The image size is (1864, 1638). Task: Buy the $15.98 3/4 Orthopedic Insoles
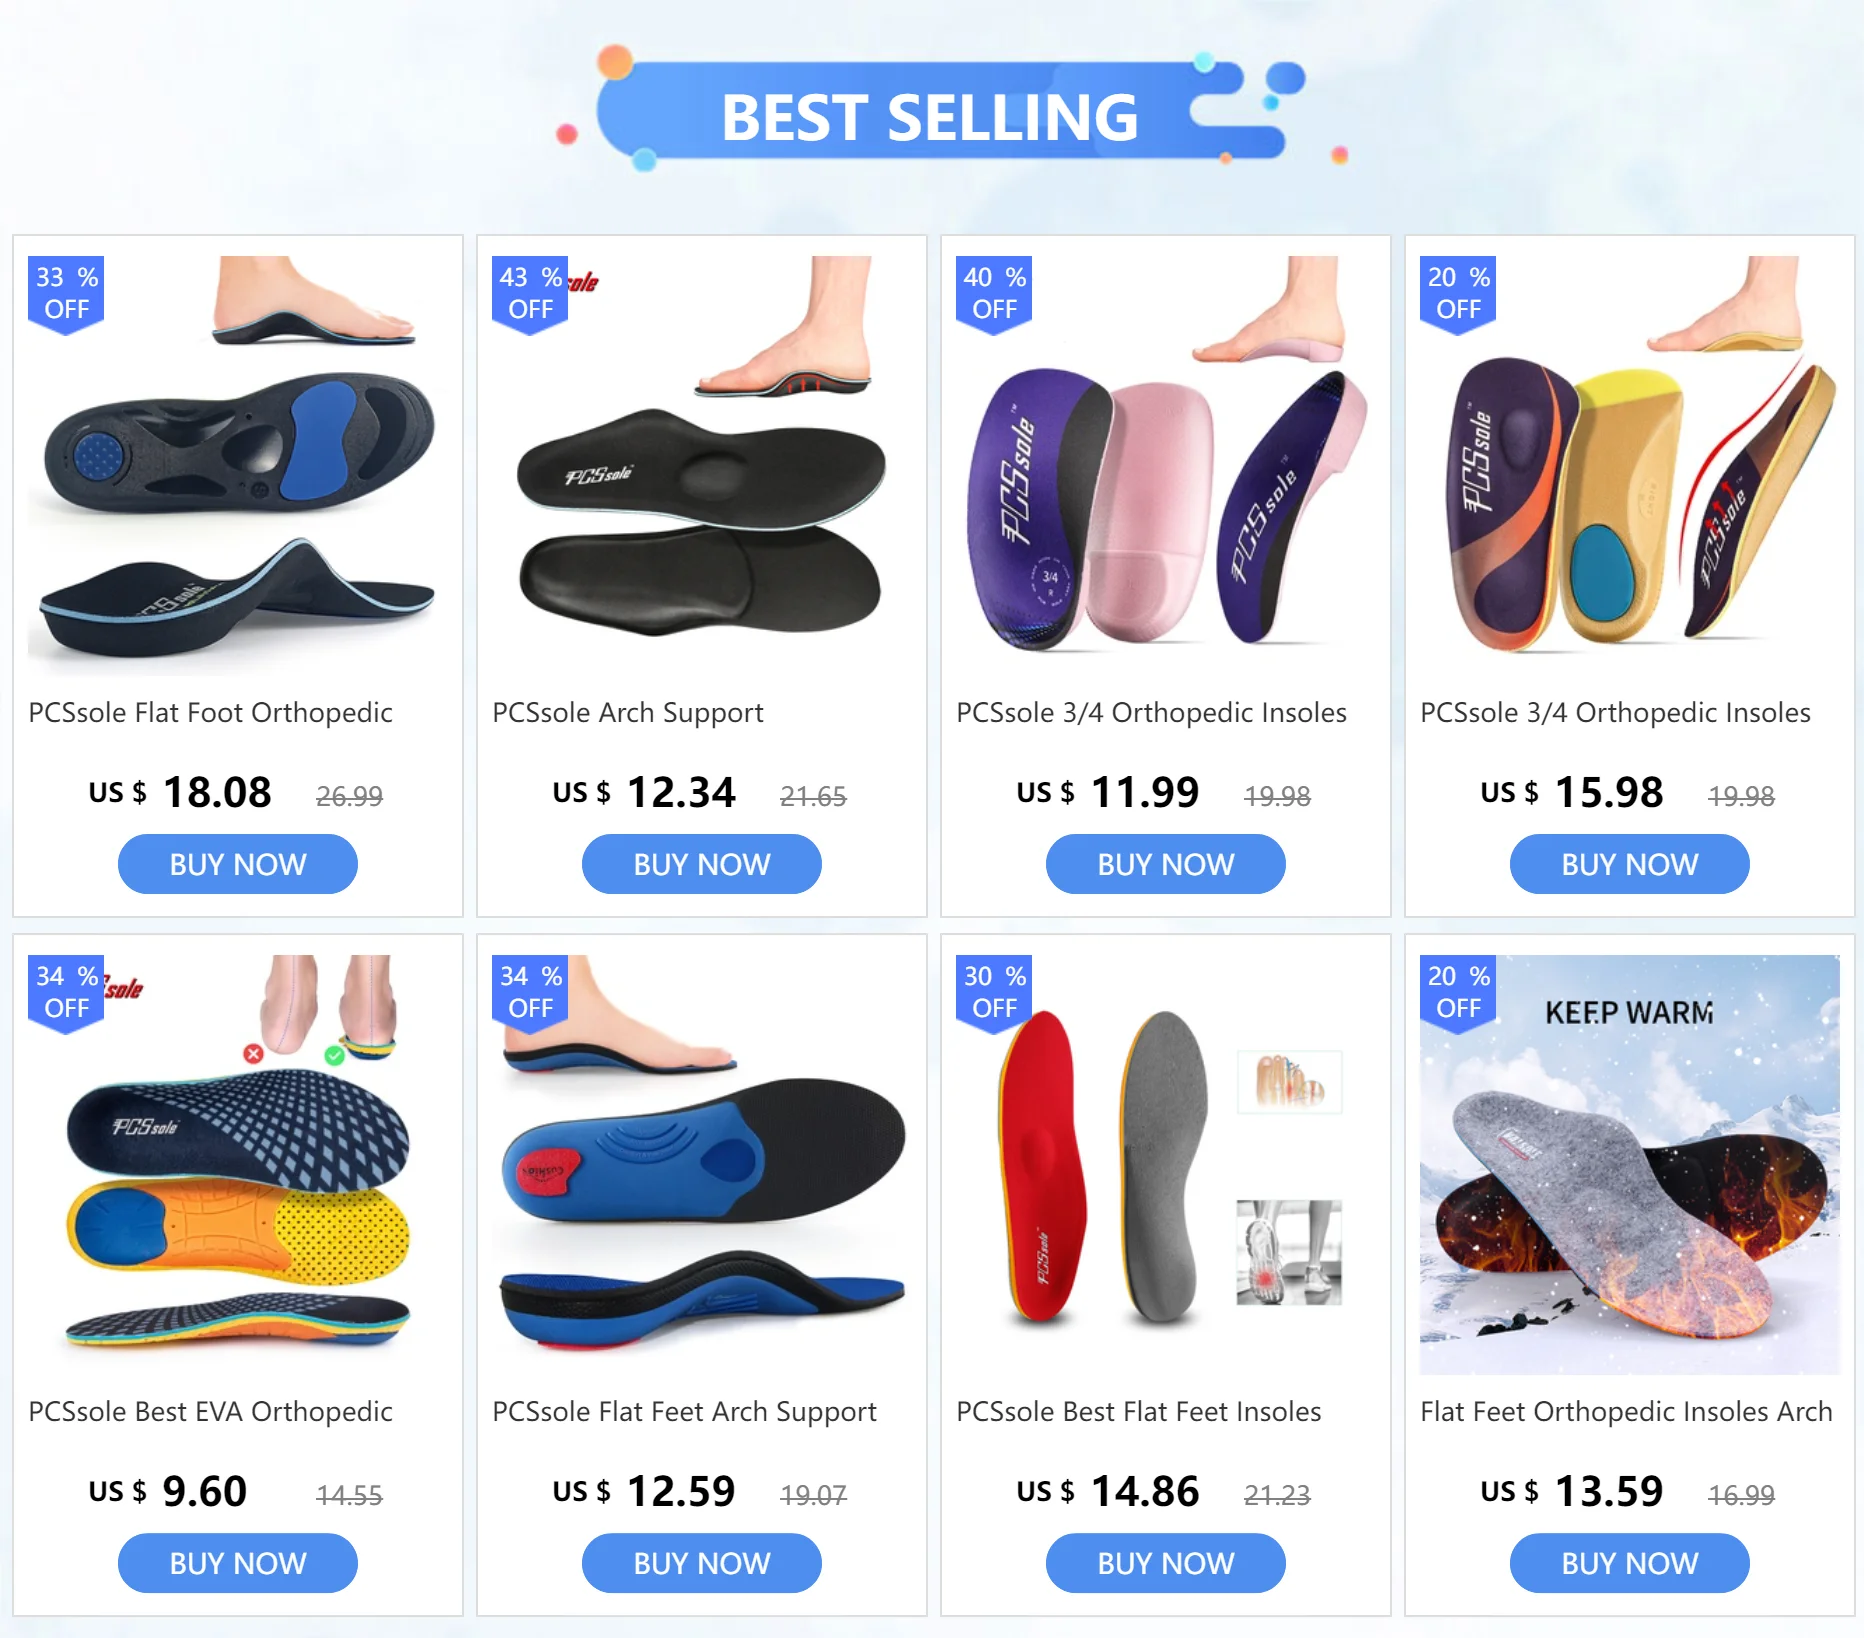[1630, 864]
